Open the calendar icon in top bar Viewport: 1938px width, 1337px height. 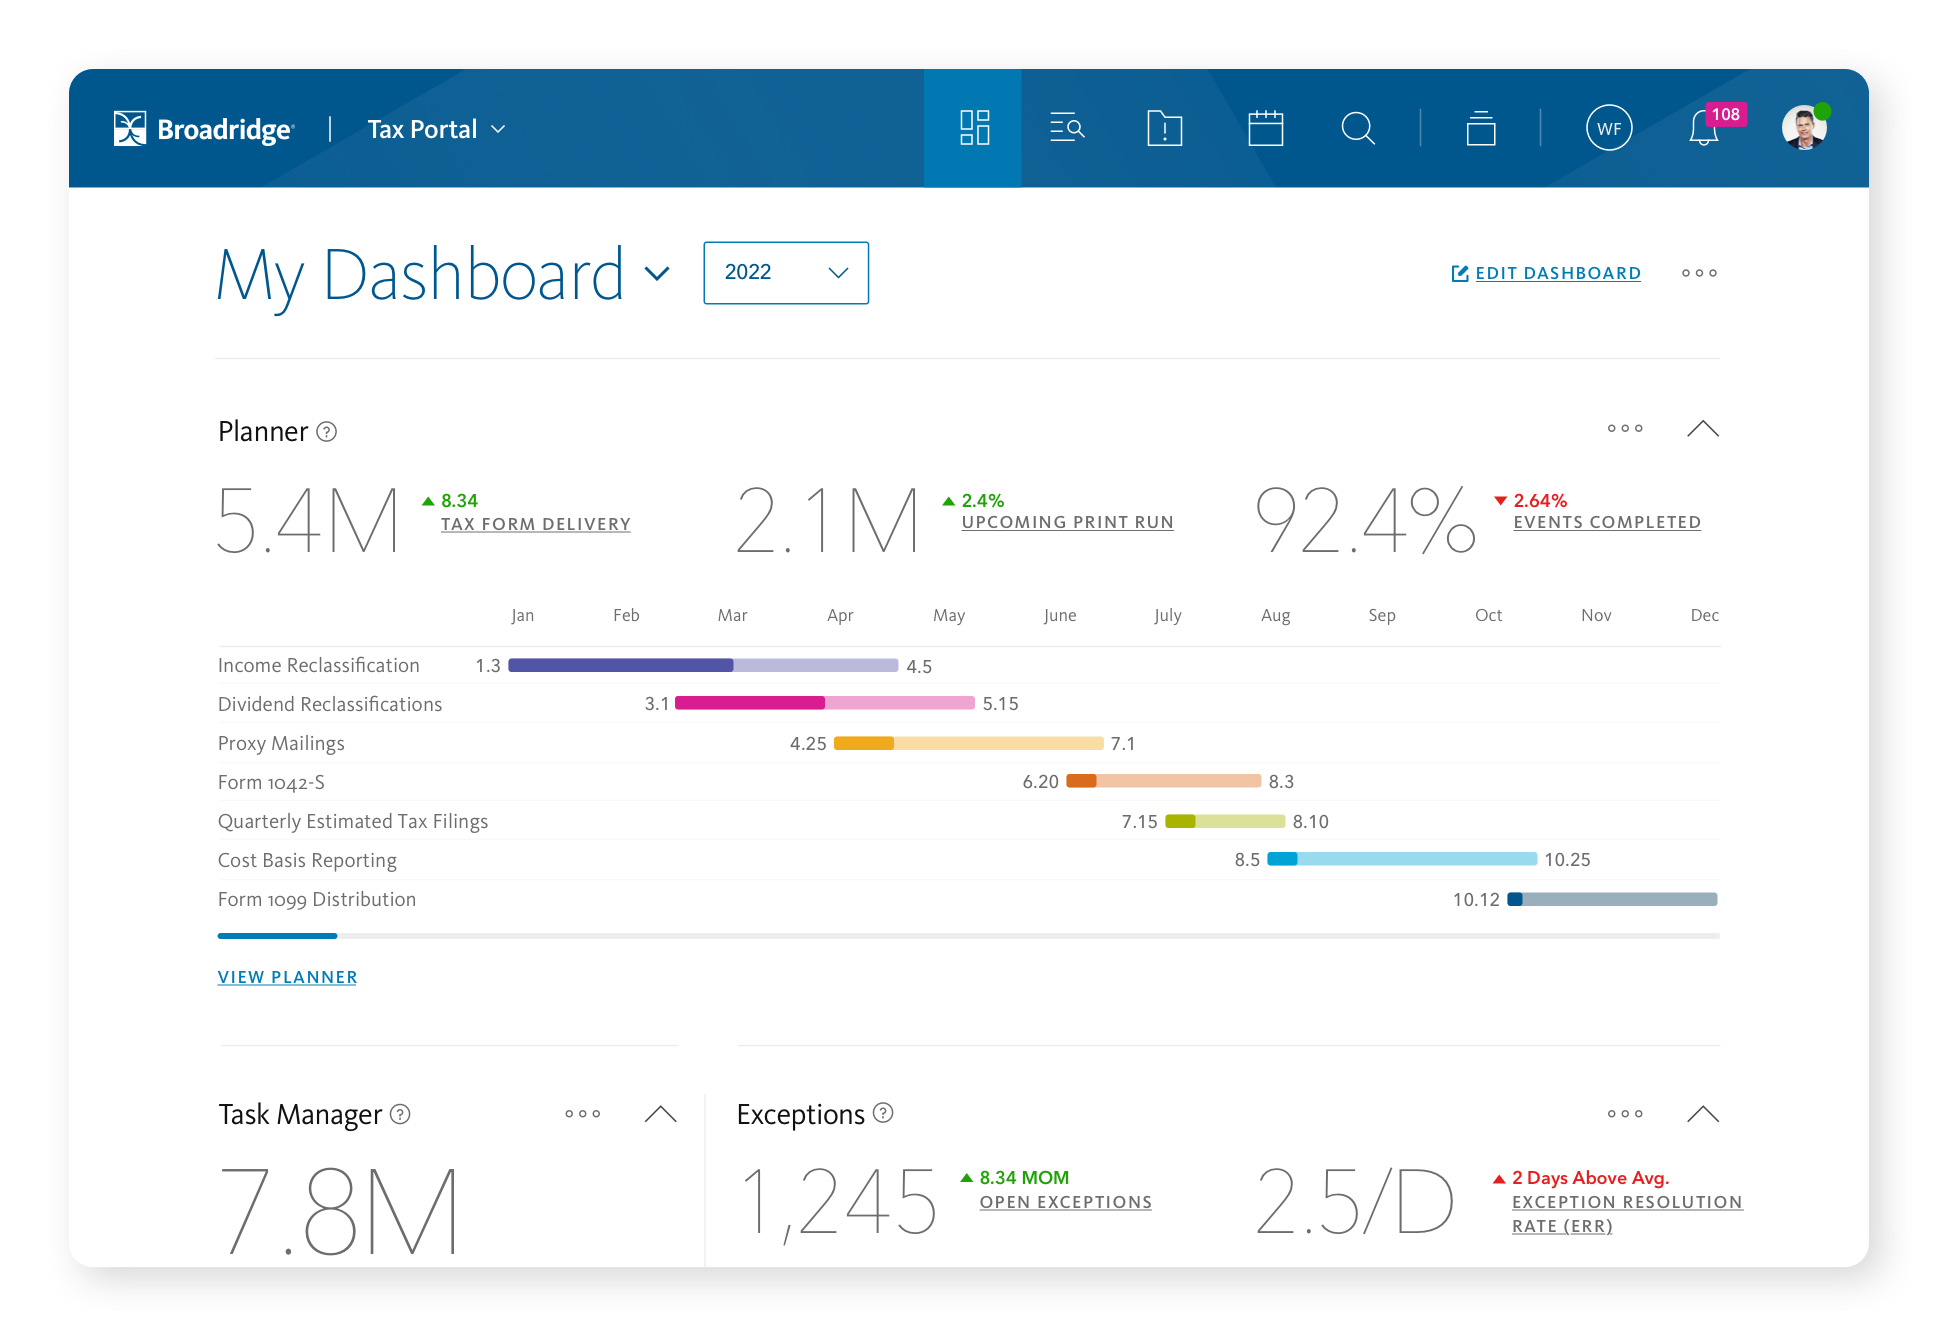pos(1265,128)
